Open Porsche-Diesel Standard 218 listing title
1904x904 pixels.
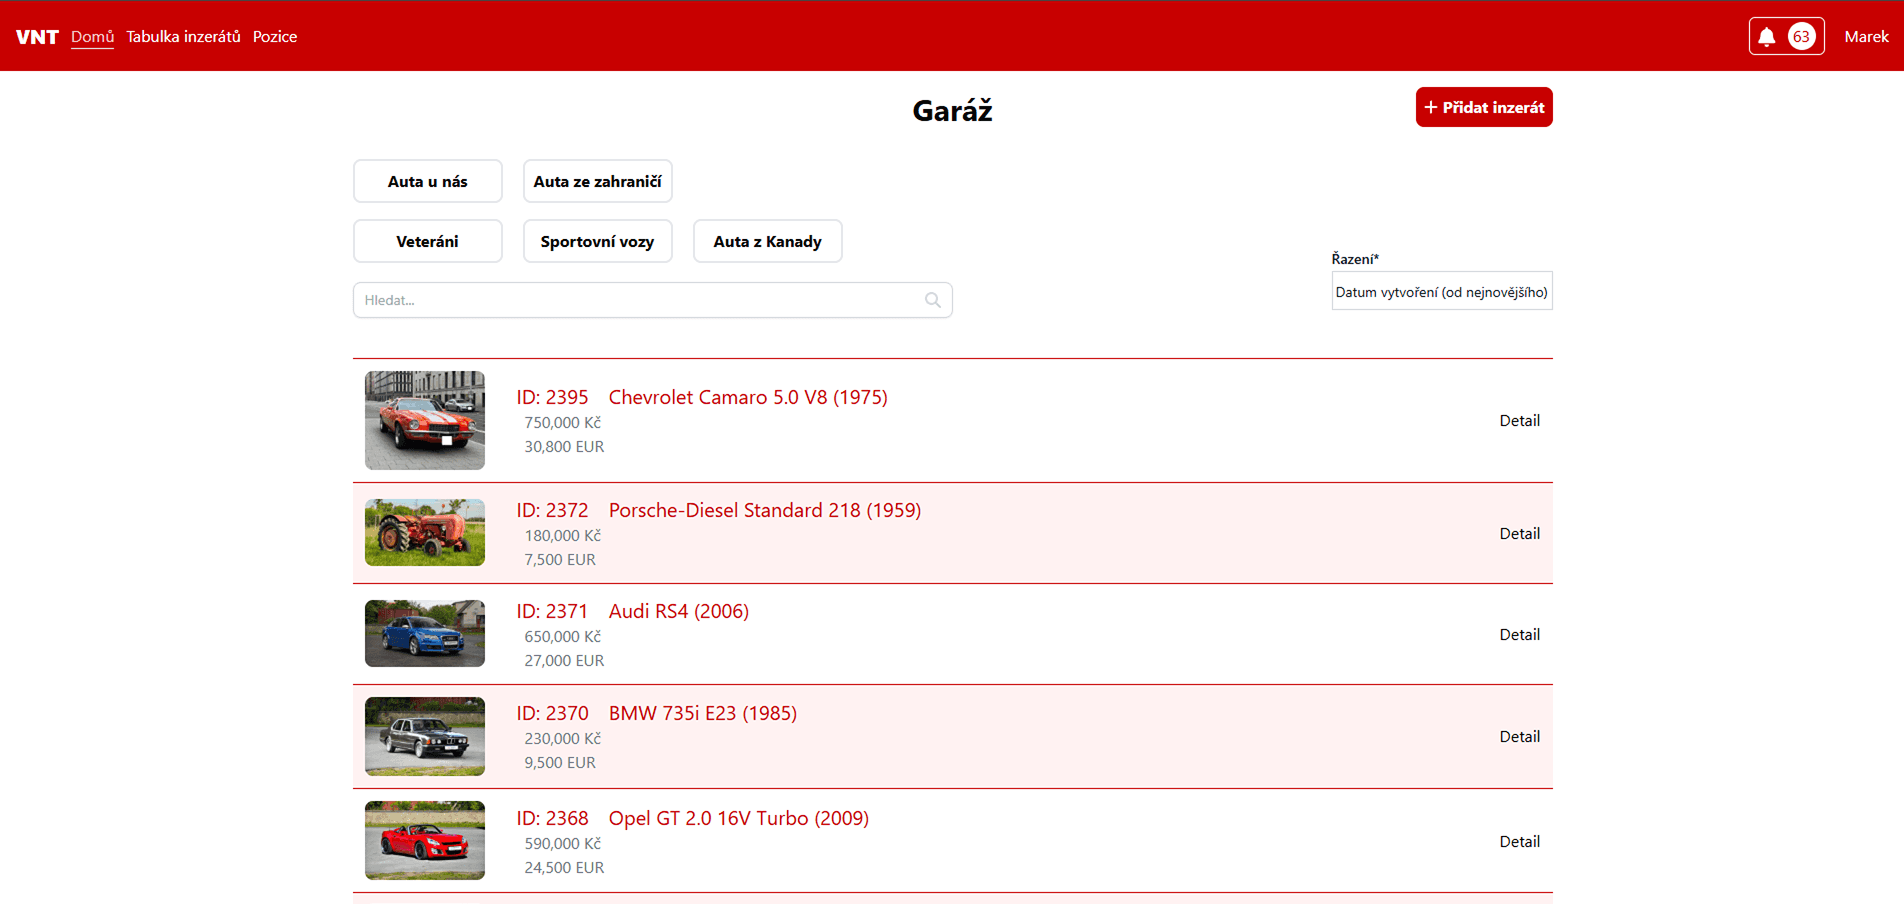765,510
